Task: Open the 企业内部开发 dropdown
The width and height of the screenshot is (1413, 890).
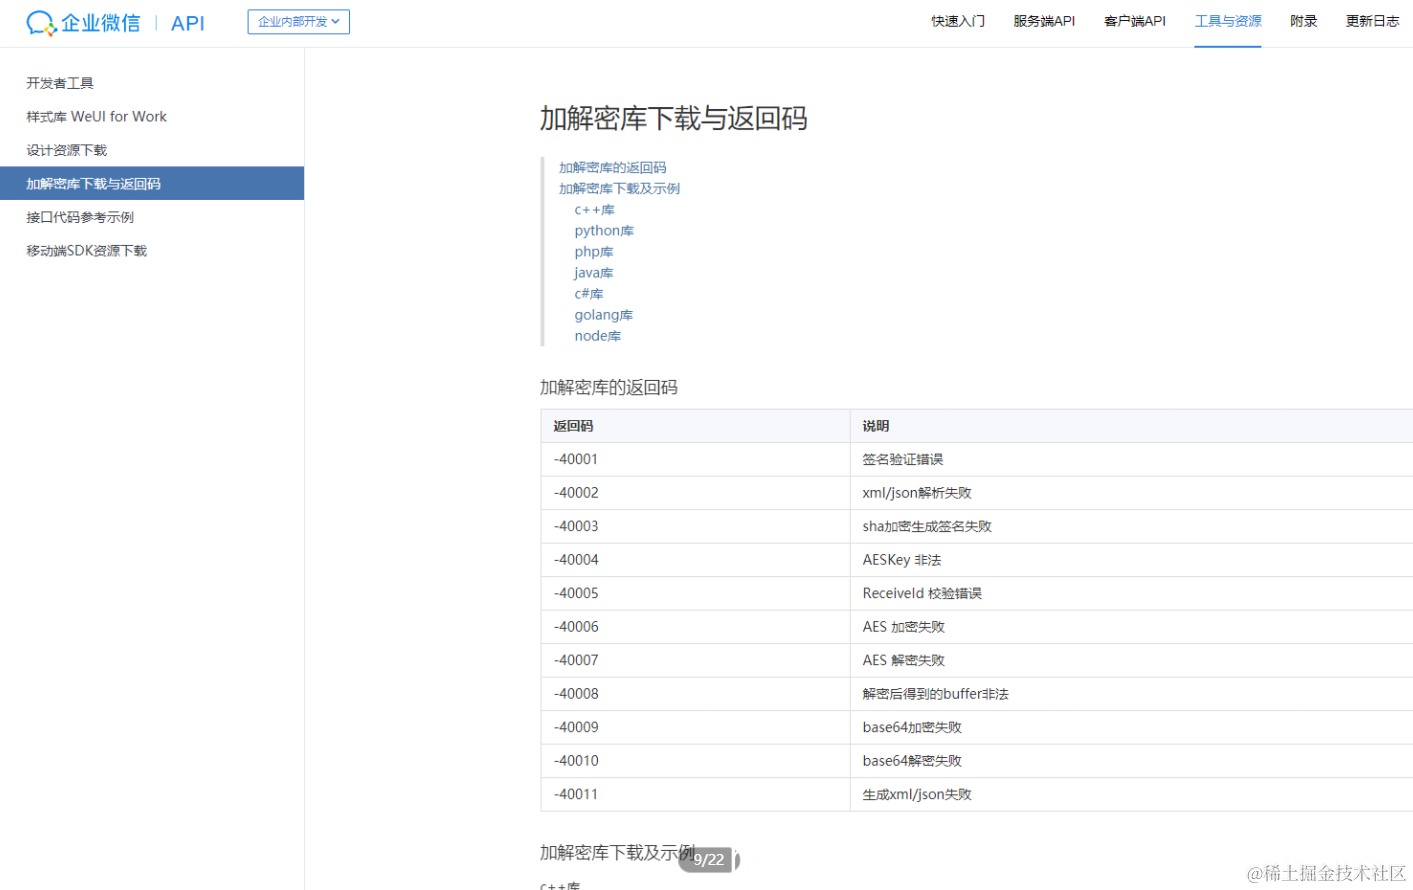Action: [x=298, y=21]
